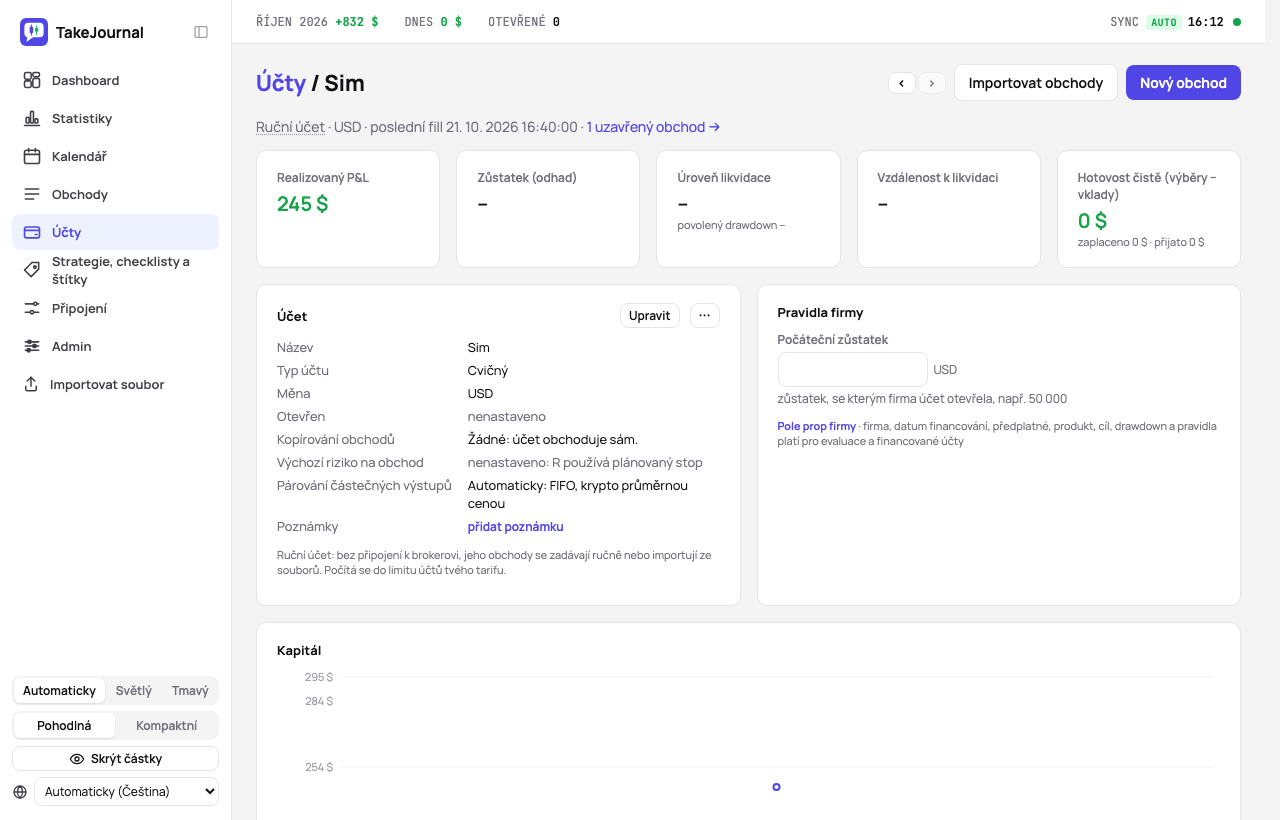Click the Účty card icon in sidebar
Viewport: 1280px width, 820px height.
click(32, 232)
